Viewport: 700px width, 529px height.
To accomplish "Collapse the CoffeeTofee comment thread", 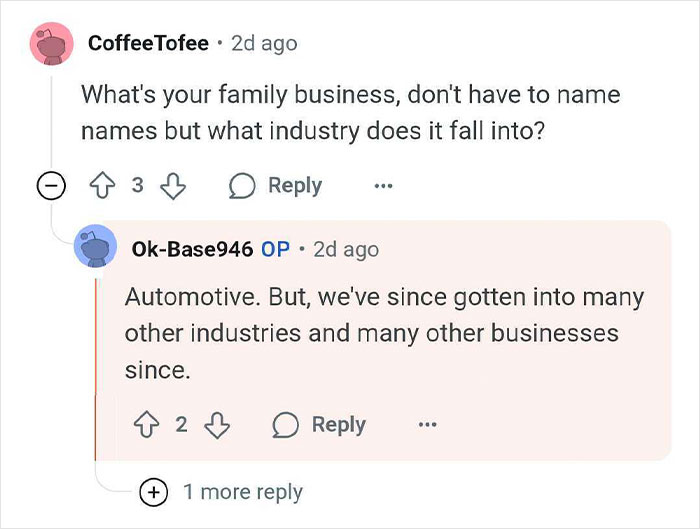I will coord(51,185).
